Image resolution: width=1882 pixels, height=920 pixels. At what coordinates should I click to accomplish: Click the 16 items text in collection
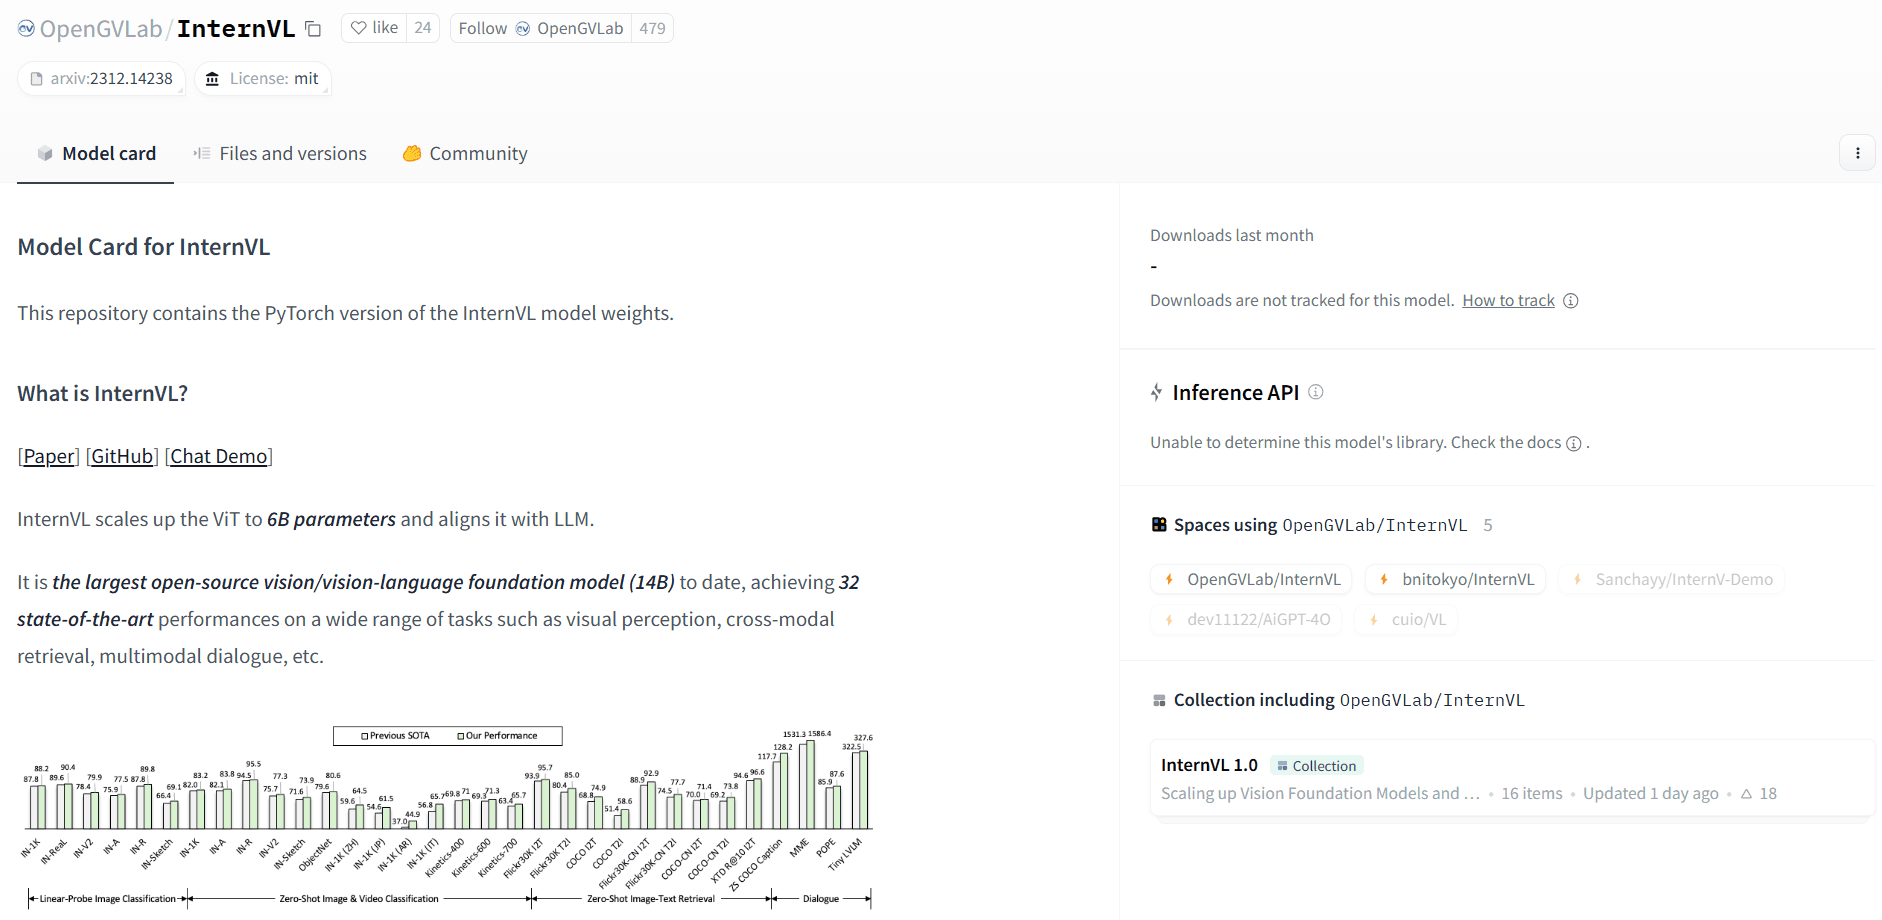point(1531,793)
